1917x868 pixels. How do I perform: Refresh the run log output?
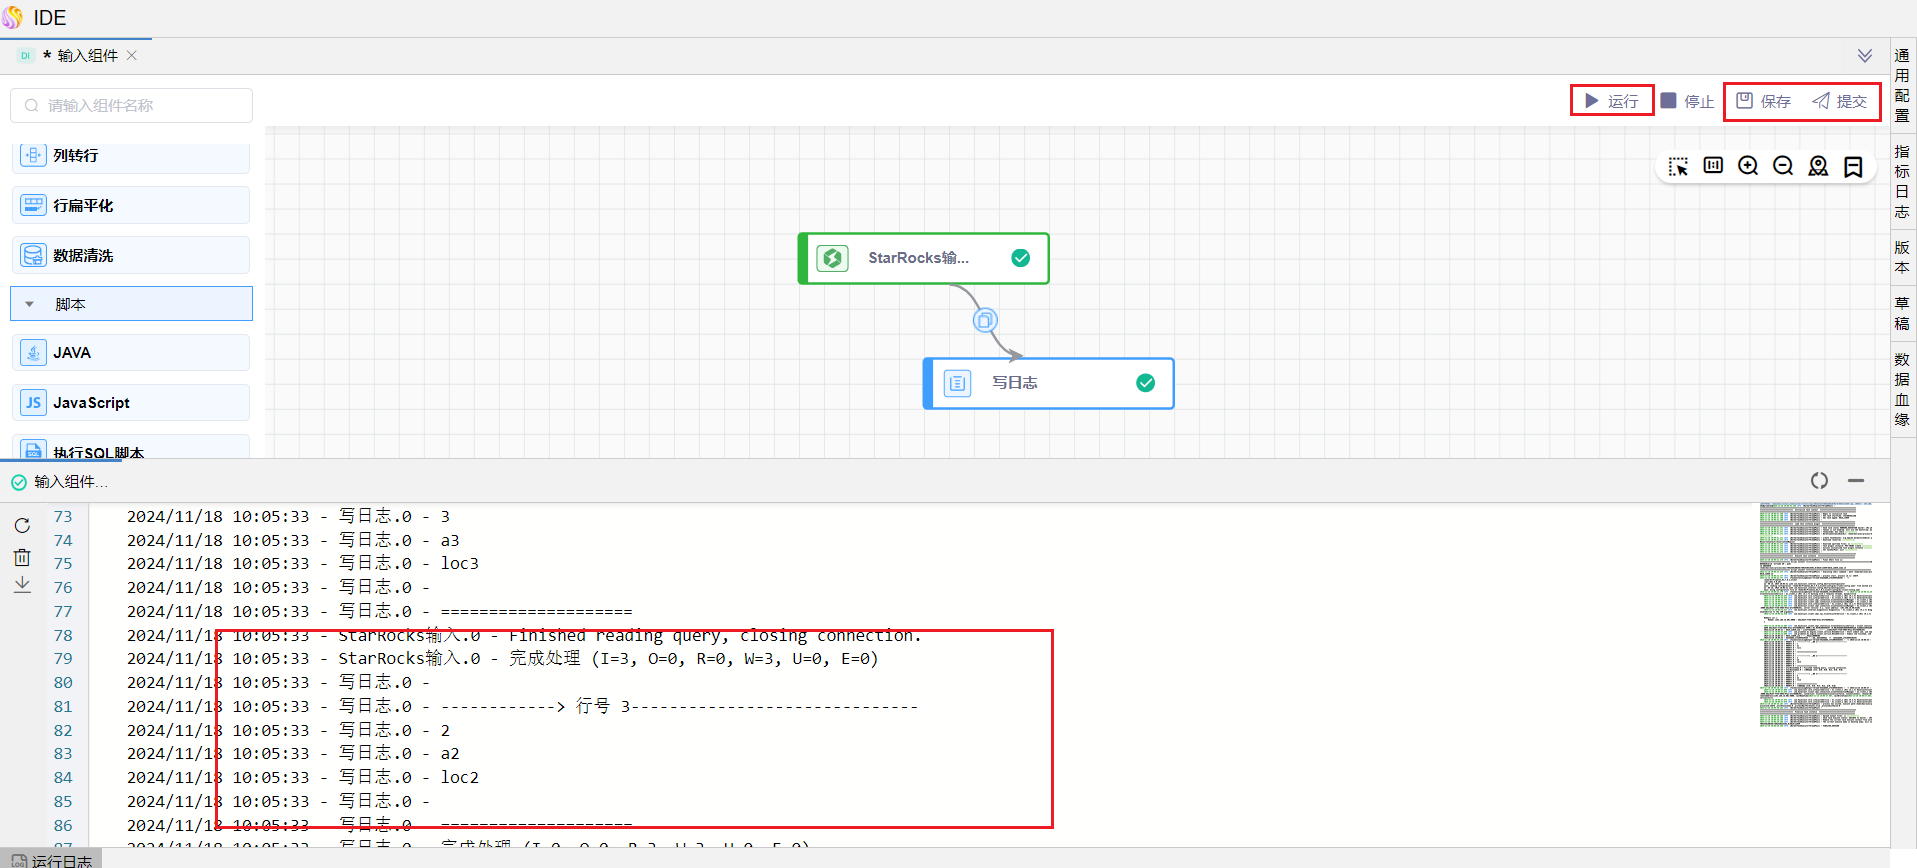click(x=22, y=525)
